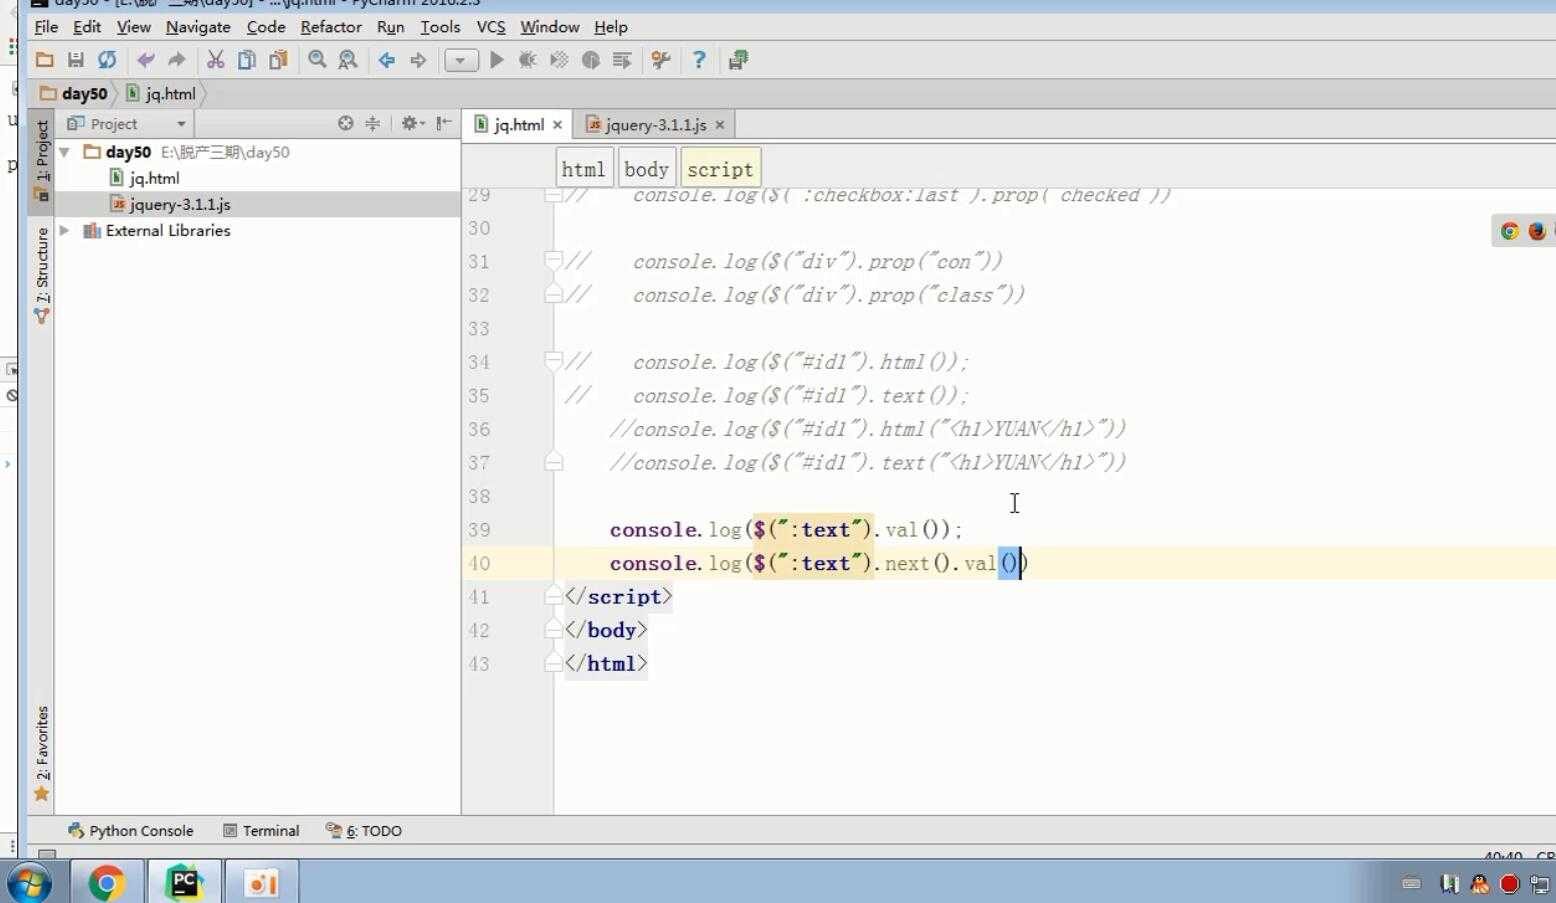Close the jquery-3.1.1.js tab
1556x903 pixels.
tap(719, 125)
